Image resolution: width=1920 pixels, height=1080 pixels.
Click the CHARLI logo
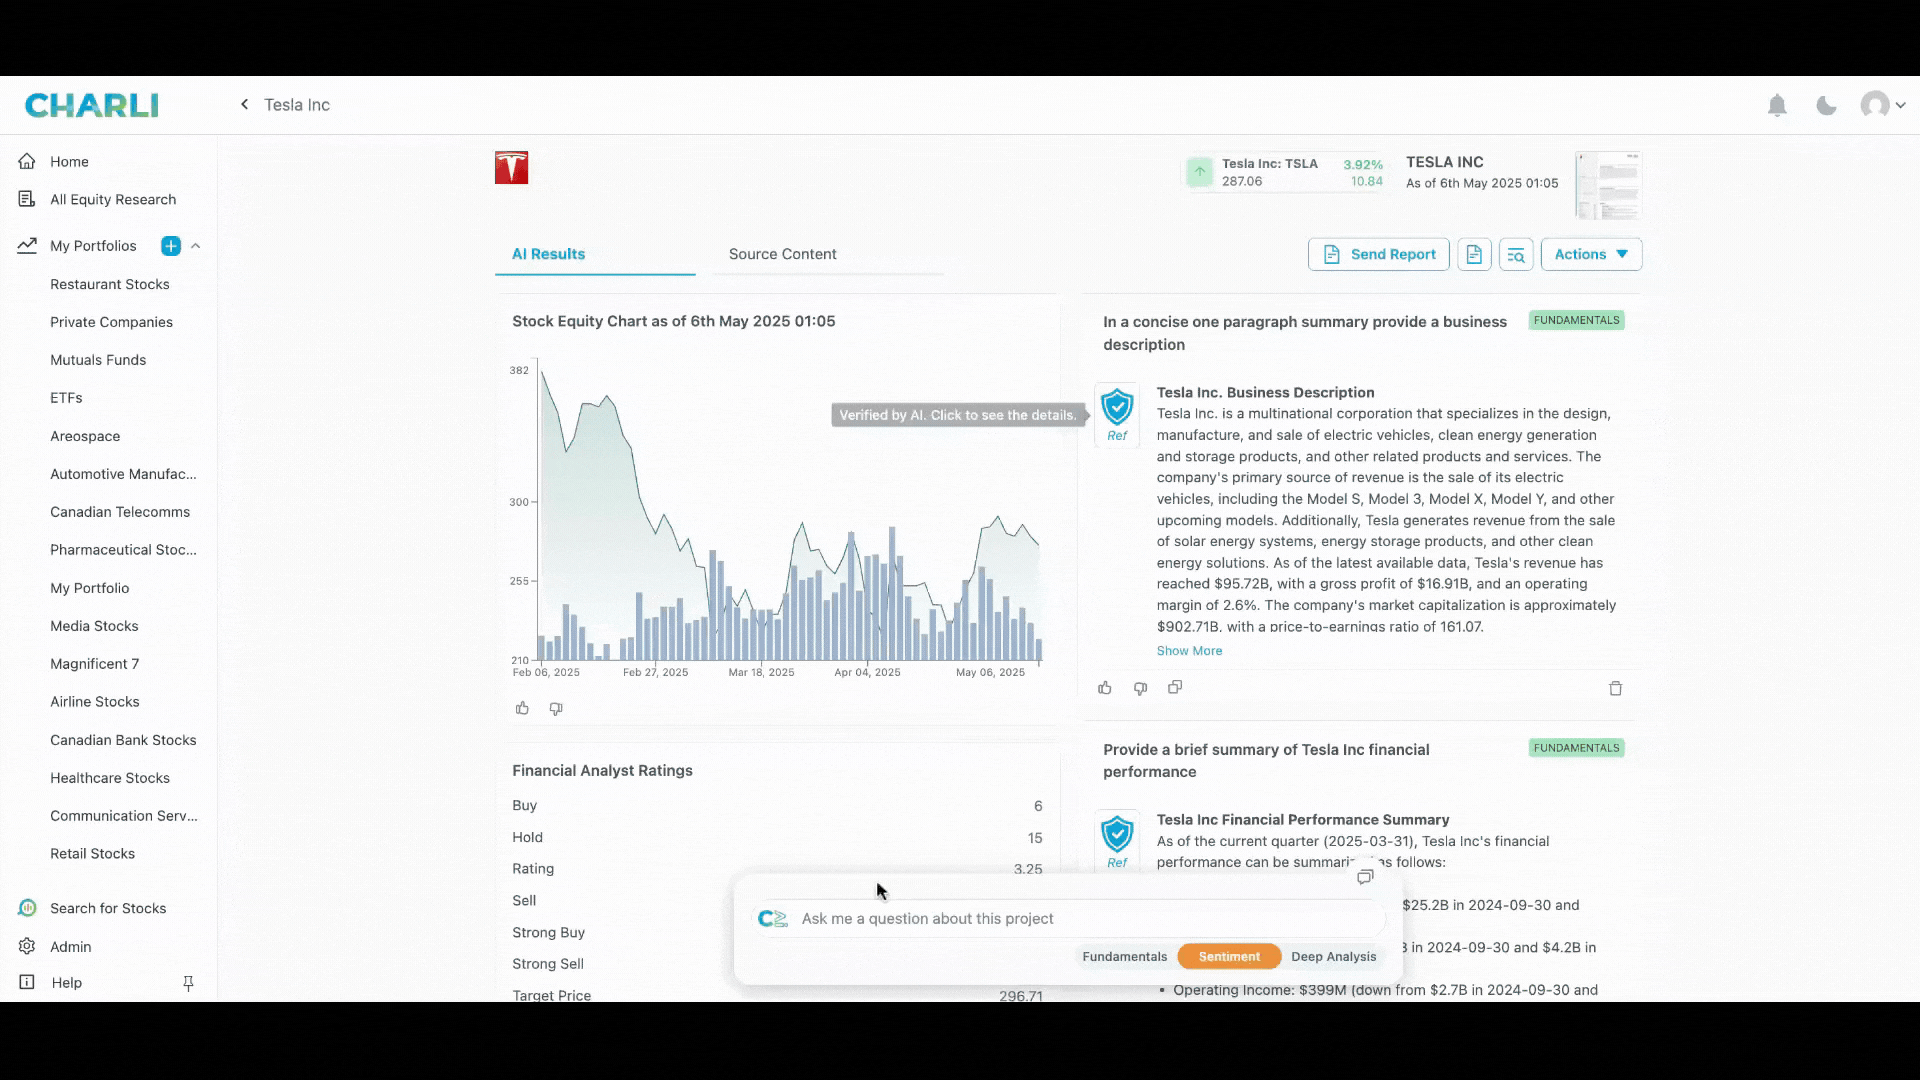pyautogui.click(x=91, y=105)
